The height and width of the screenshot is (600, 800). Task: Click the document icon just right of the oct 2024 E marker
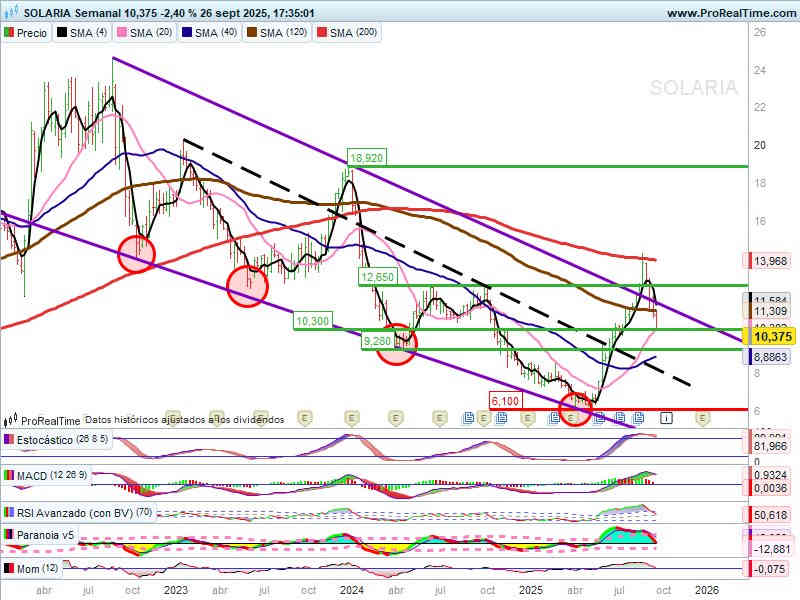click(501, 418)
